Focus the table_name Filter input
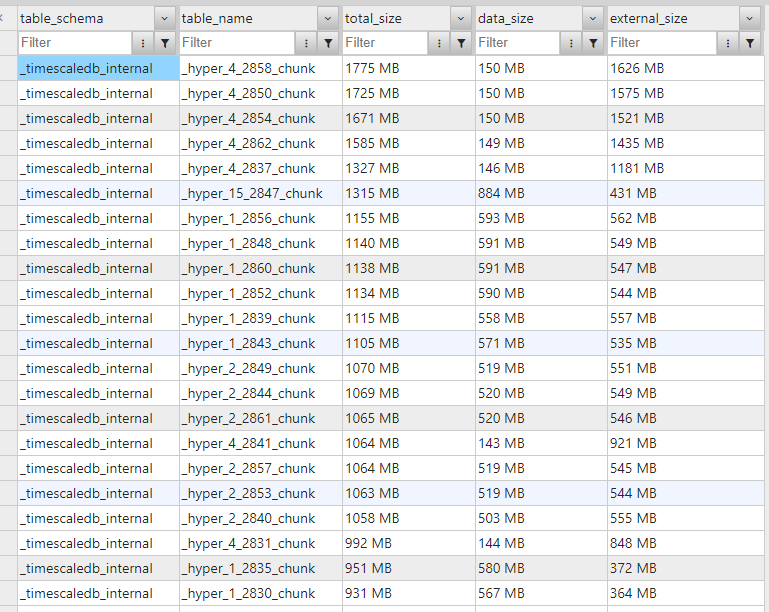This screenshot has height=612, width=769. point(237,43)
